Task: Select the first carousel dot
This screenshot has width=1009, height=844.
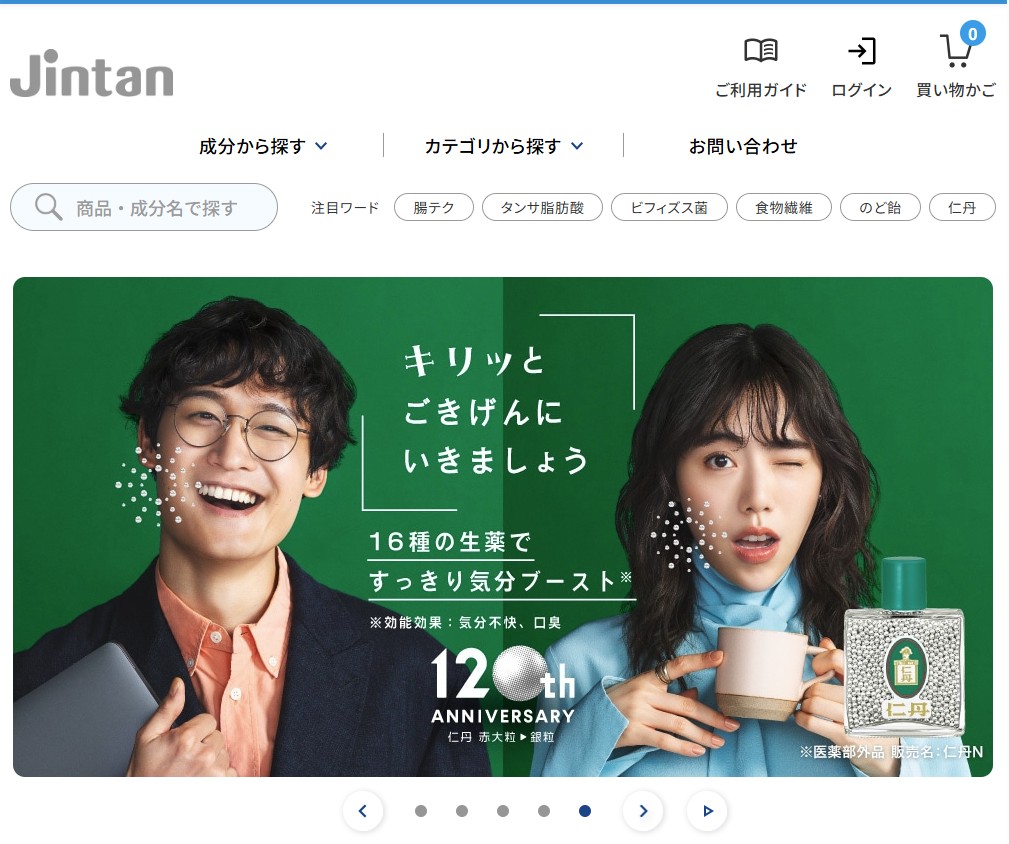Action: [421, 811]
